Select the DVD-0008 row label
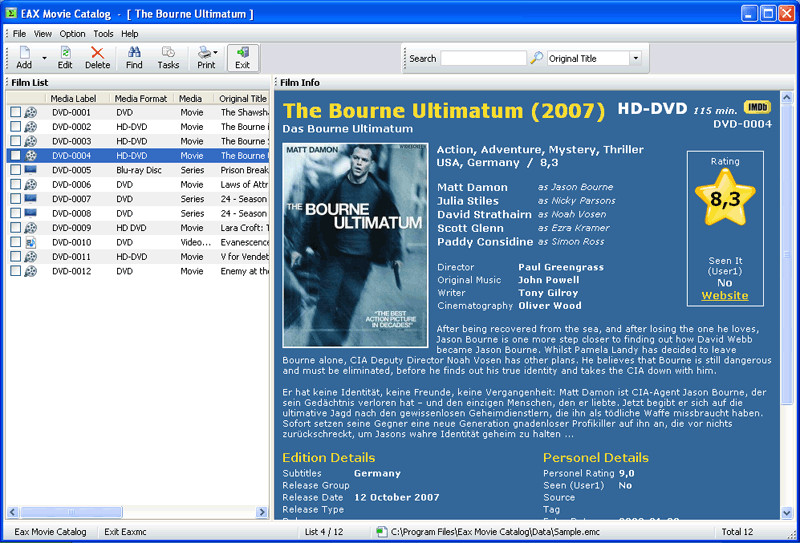The height and width of the screenshot is (543, 800). point(71,213)
